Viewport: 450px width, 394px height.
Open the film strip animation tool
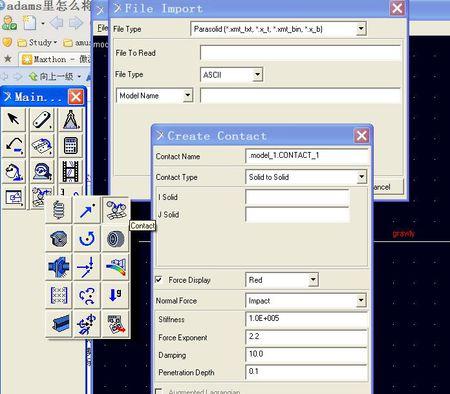pyautogui.click(x=71, y=172)
